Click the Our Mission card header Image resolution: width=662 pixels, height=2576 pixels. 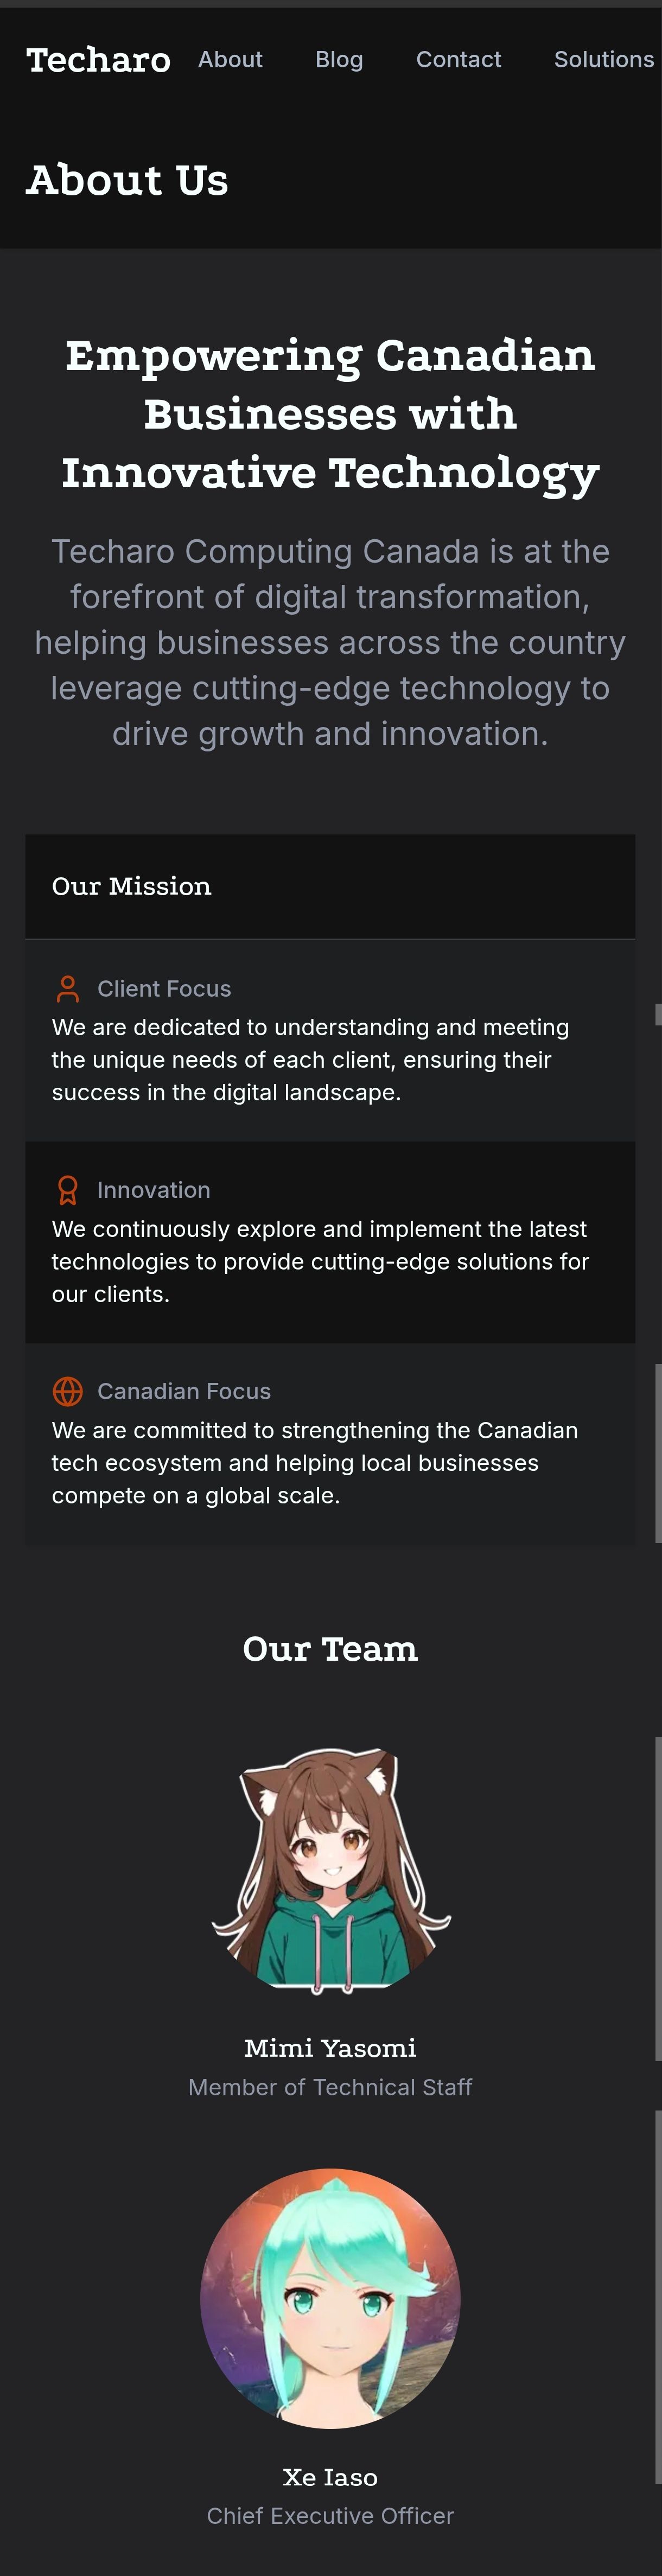131,886
